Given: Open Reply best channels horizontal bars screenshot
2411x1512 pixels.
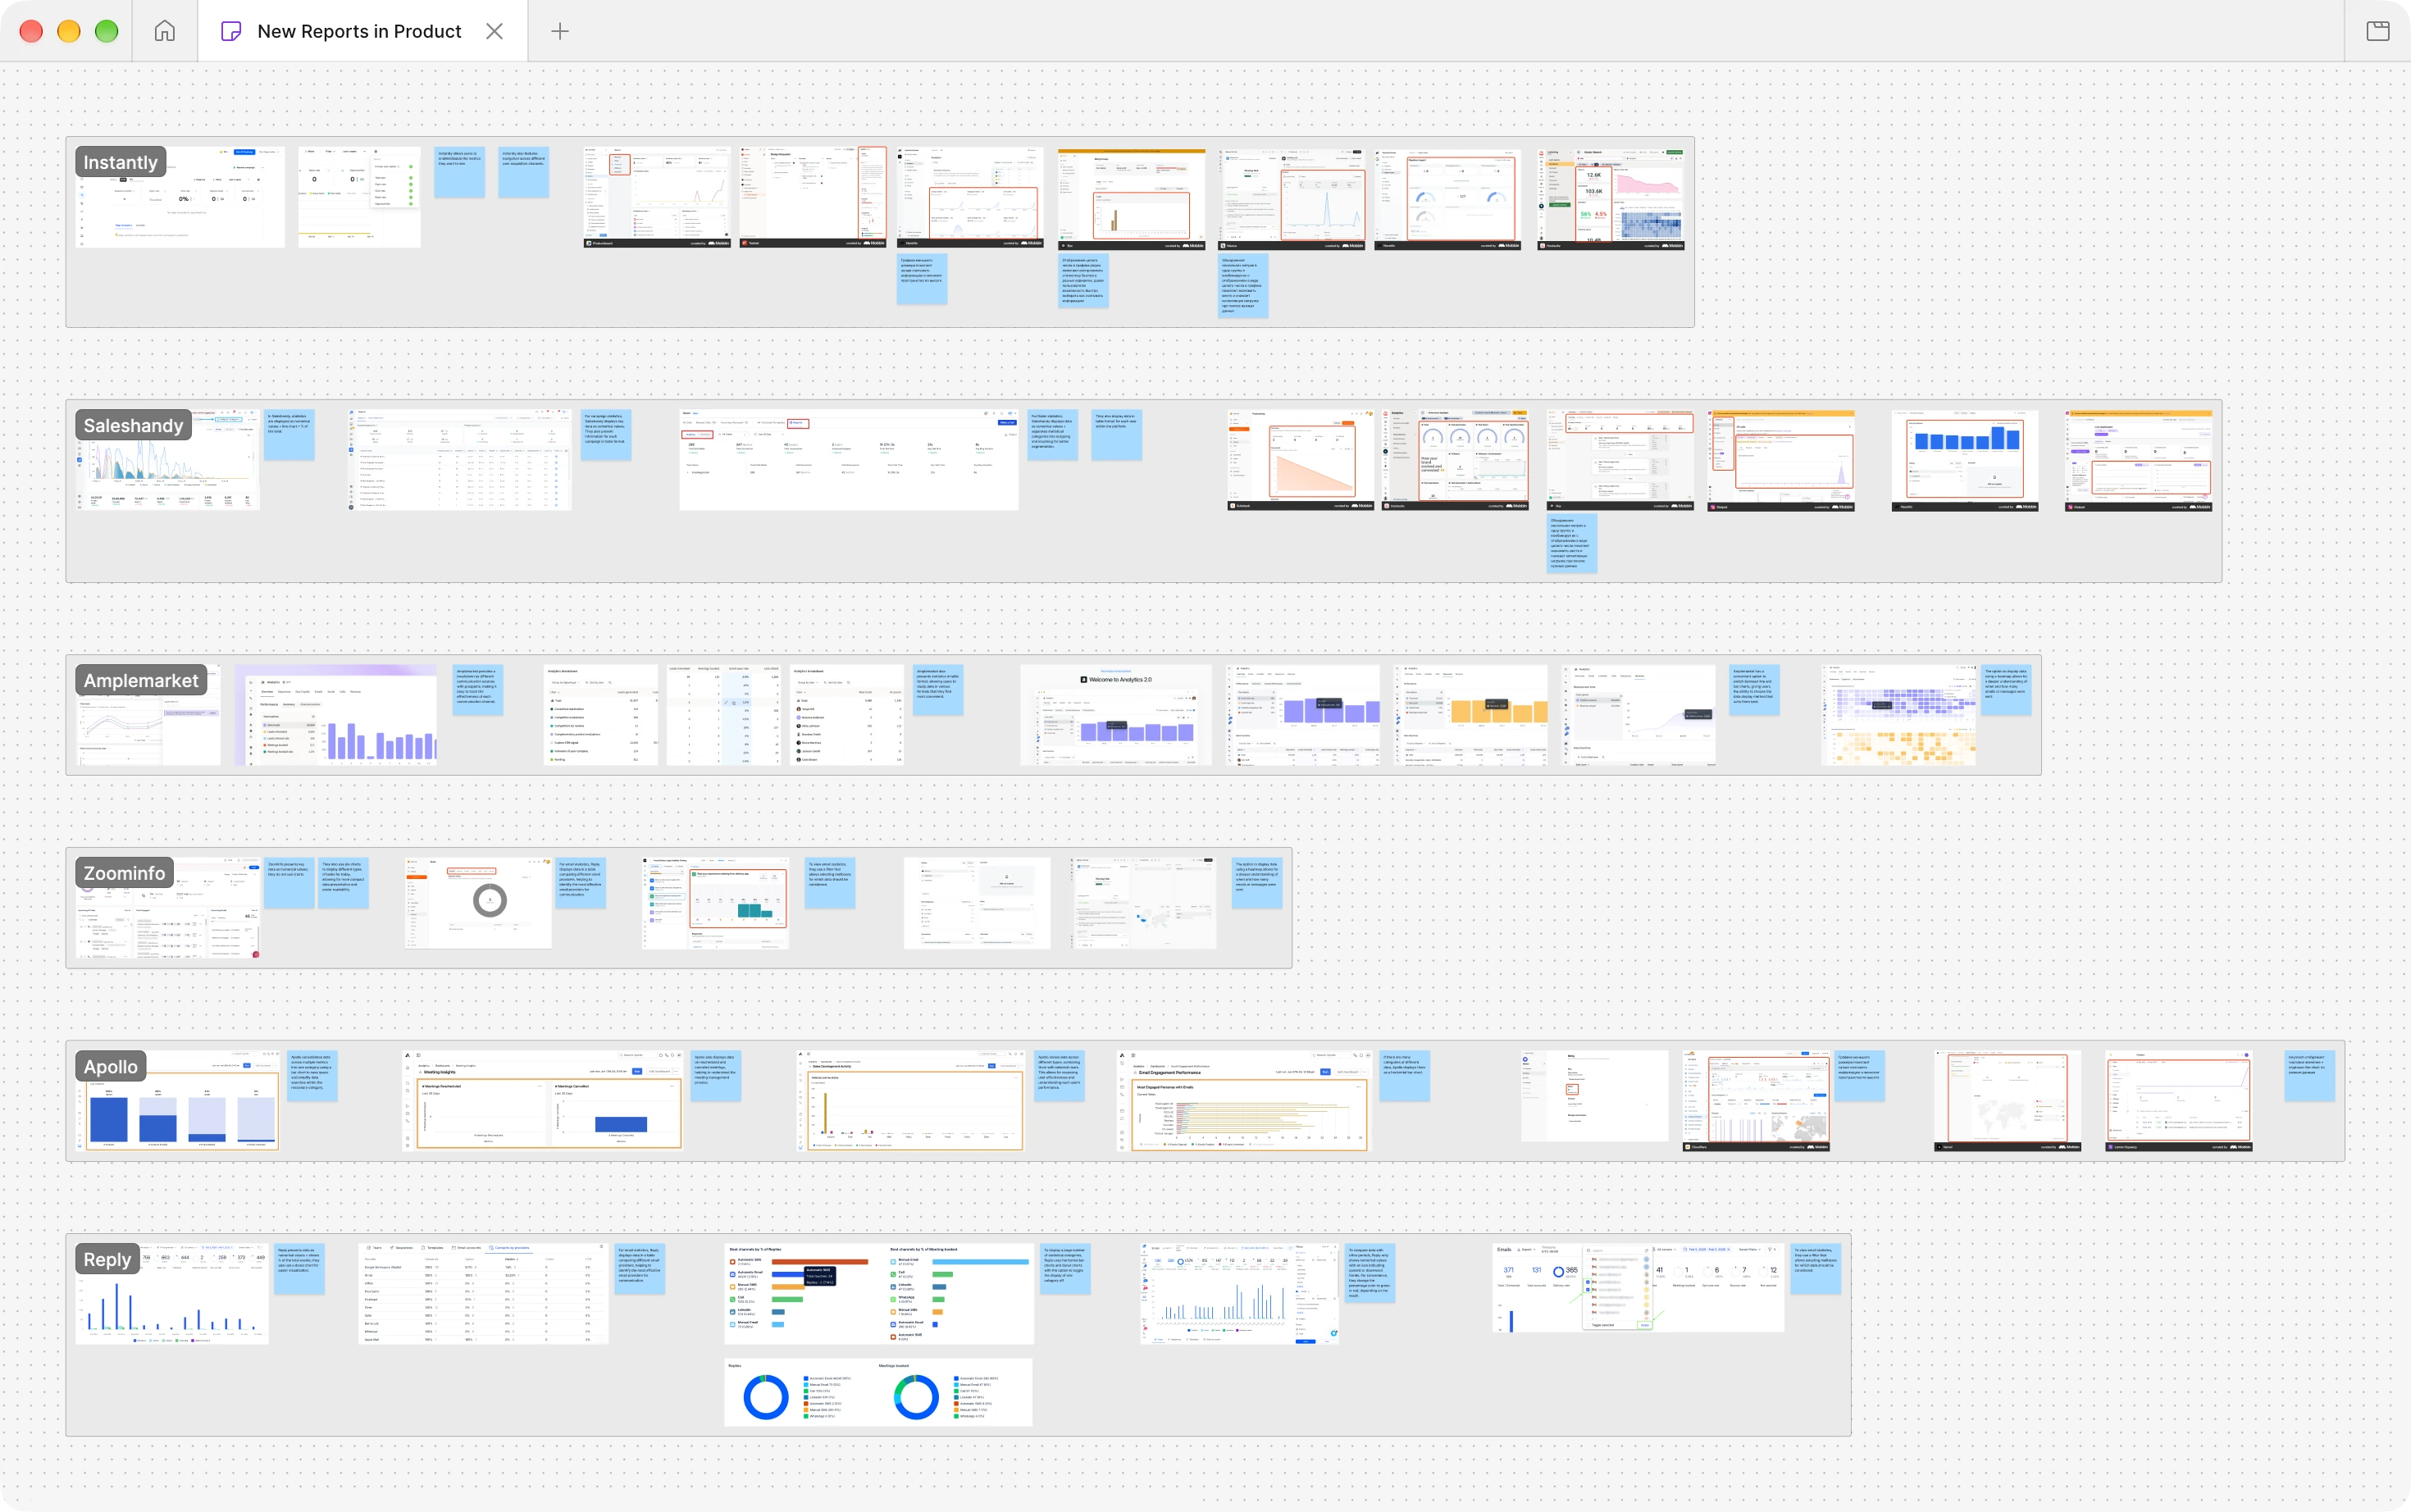Looking at the screenshot, I should coord(878,1294).
